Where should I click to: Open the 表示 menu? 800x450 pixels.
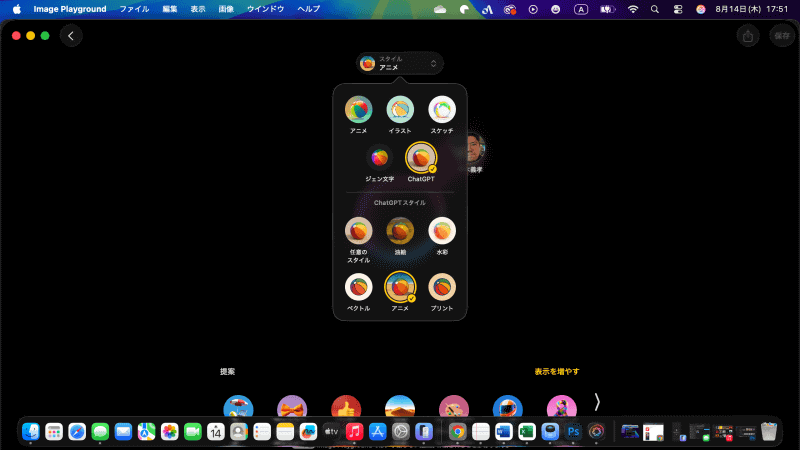pos(198,9)
